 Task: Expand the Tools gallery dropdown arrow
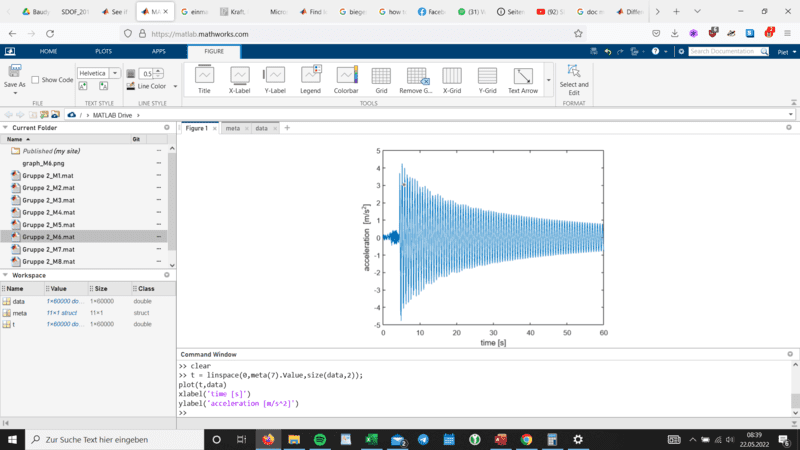point(548,80)
